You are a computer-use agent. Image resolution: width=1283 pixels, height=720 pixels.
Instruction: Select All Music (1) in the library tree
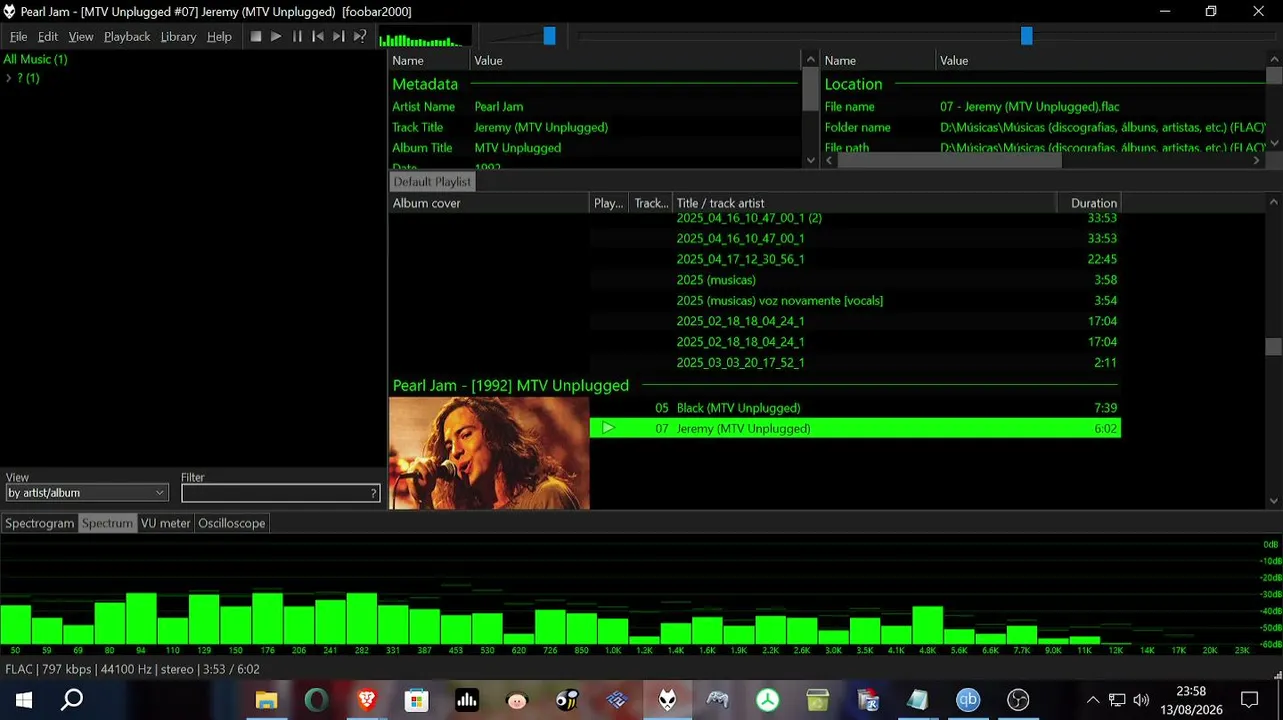click(36, 59)
